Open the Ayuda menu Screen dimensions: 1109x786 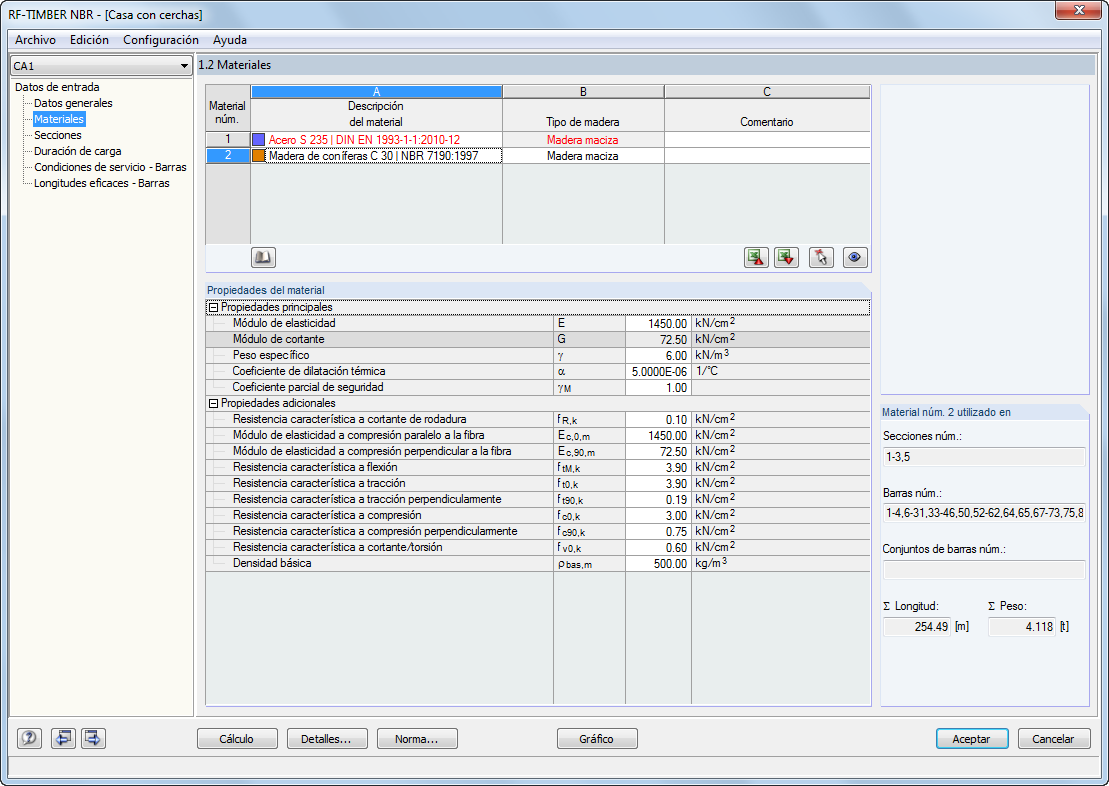pos(230,40)
